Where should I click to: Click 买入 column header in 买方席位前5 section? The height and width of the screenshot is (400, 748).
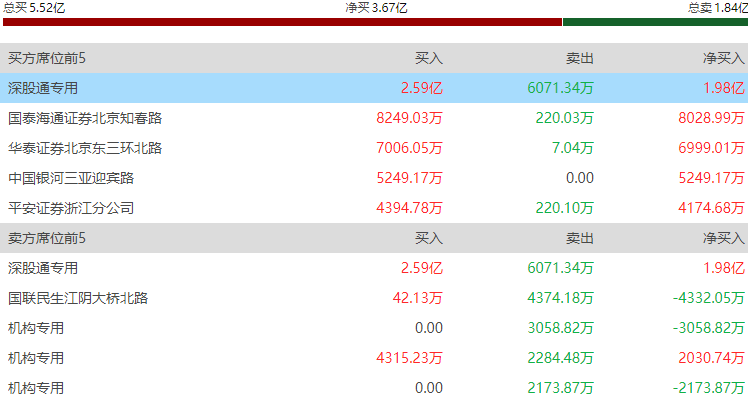pos(428,58)
